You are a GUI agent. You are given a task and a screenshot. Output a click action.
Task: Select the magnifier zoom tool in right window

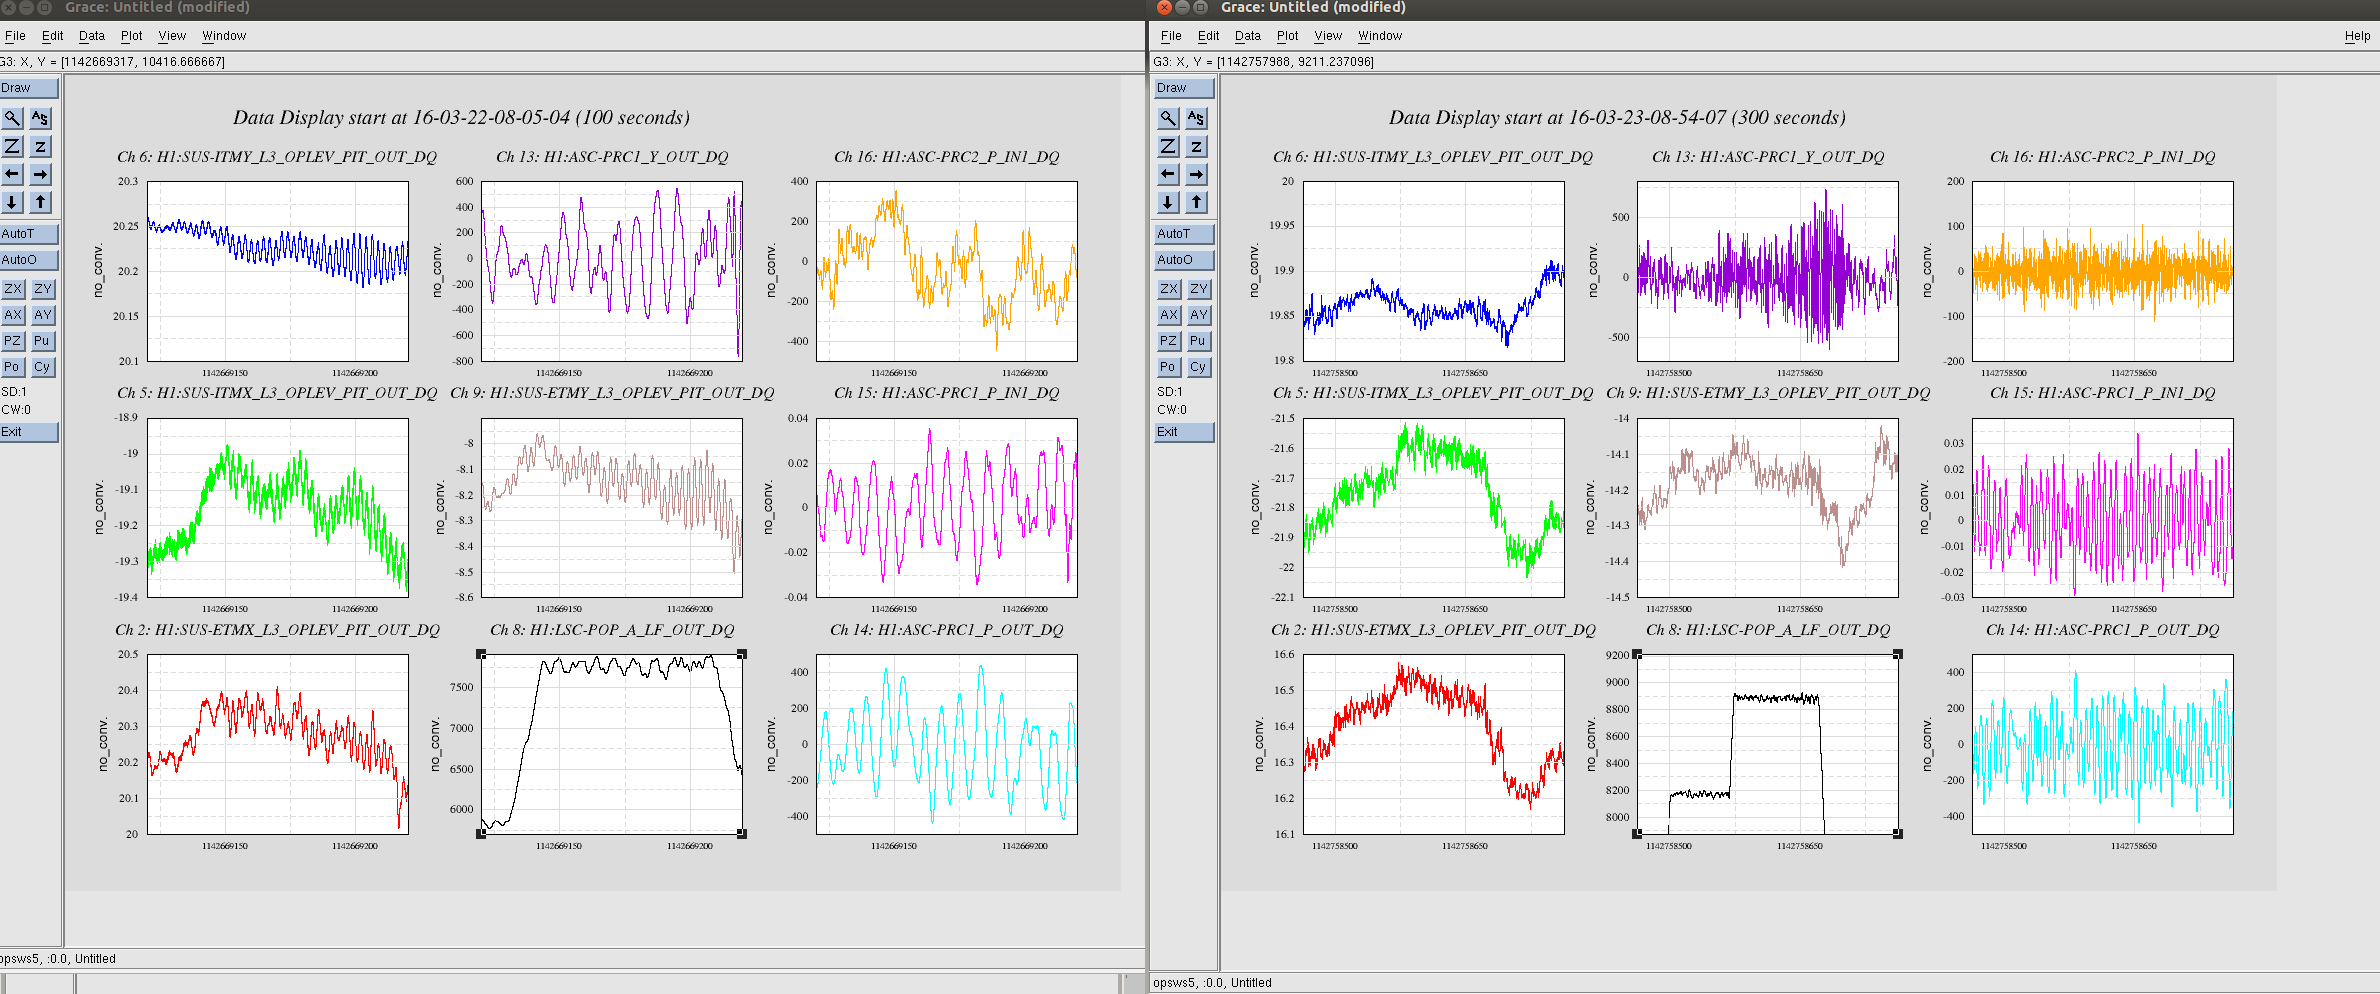[1168, 118]
